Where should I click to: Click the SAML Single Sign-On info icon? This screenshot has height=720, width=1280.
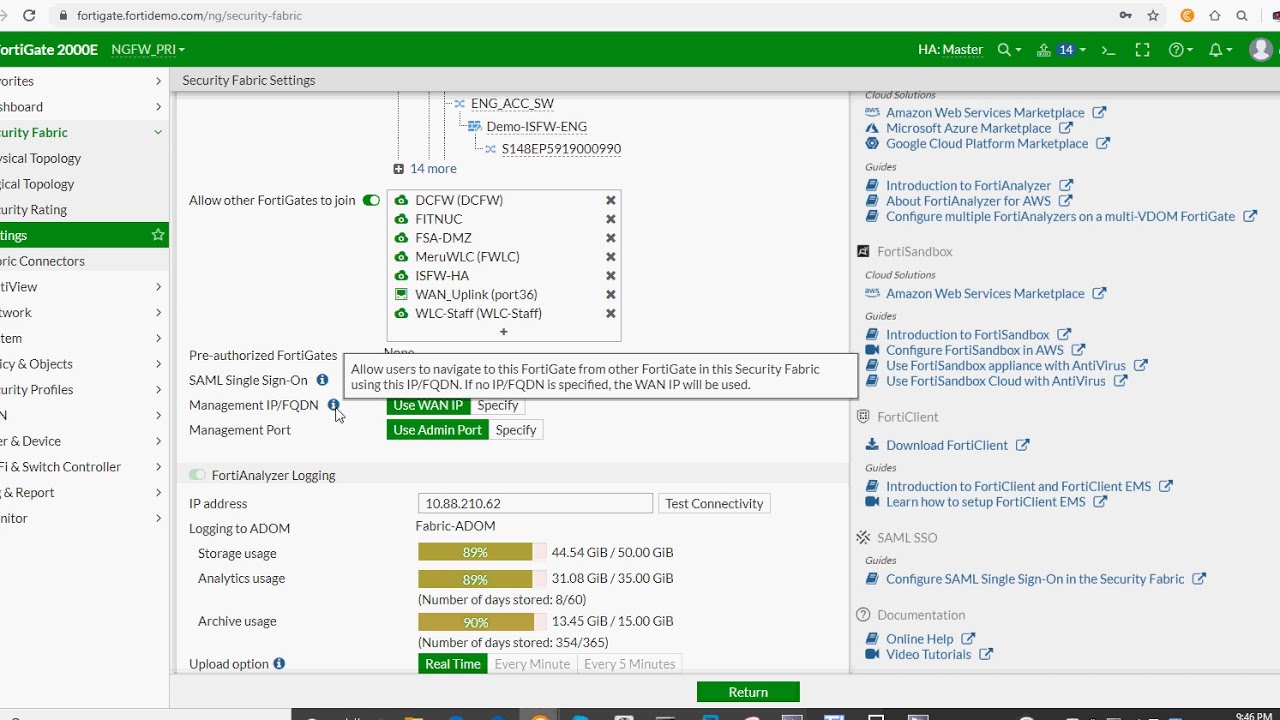pyautogui.click(x=322, y=380)
